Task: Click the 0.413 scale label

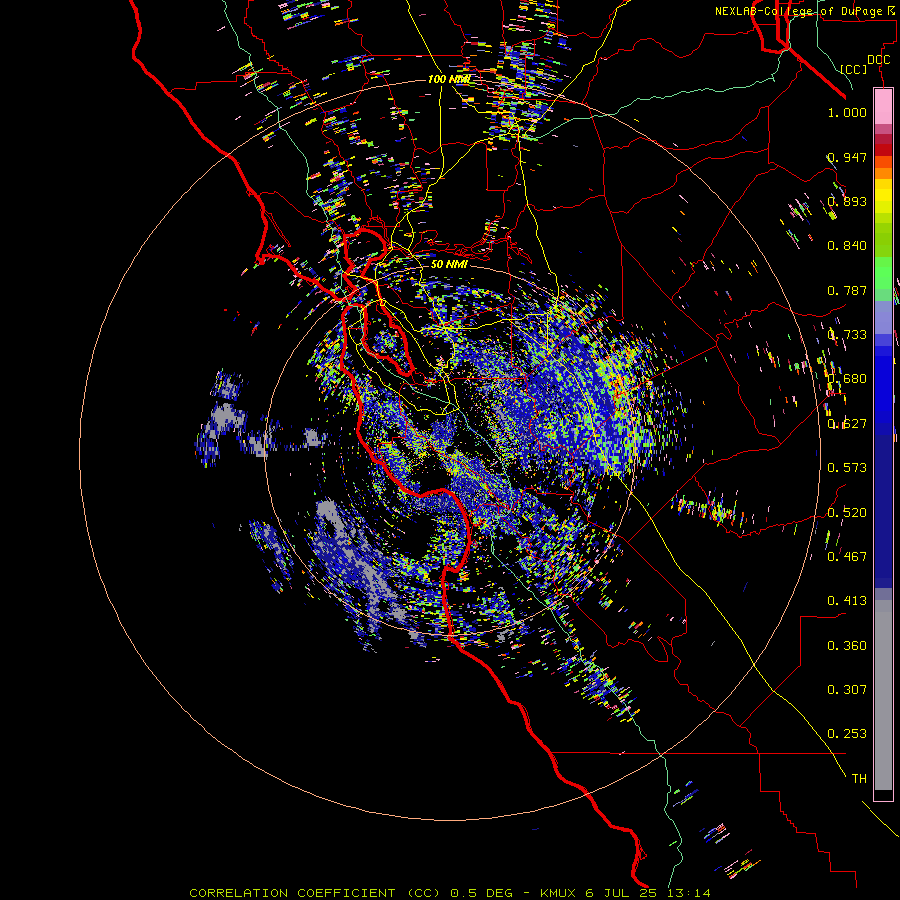Action: (847, 601)
